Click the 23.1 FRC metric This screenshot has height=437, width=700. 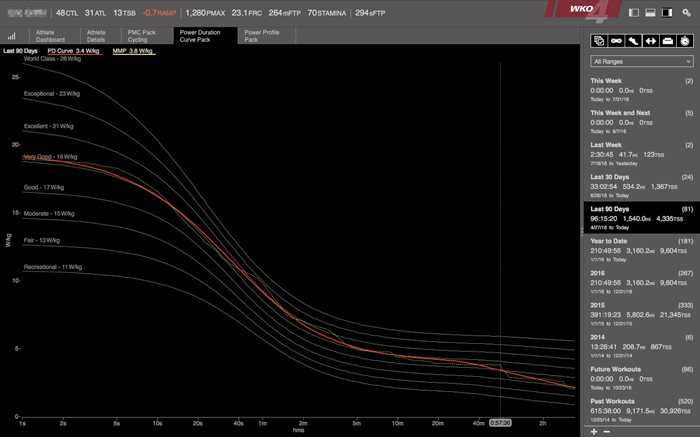(x=247, y=13)
